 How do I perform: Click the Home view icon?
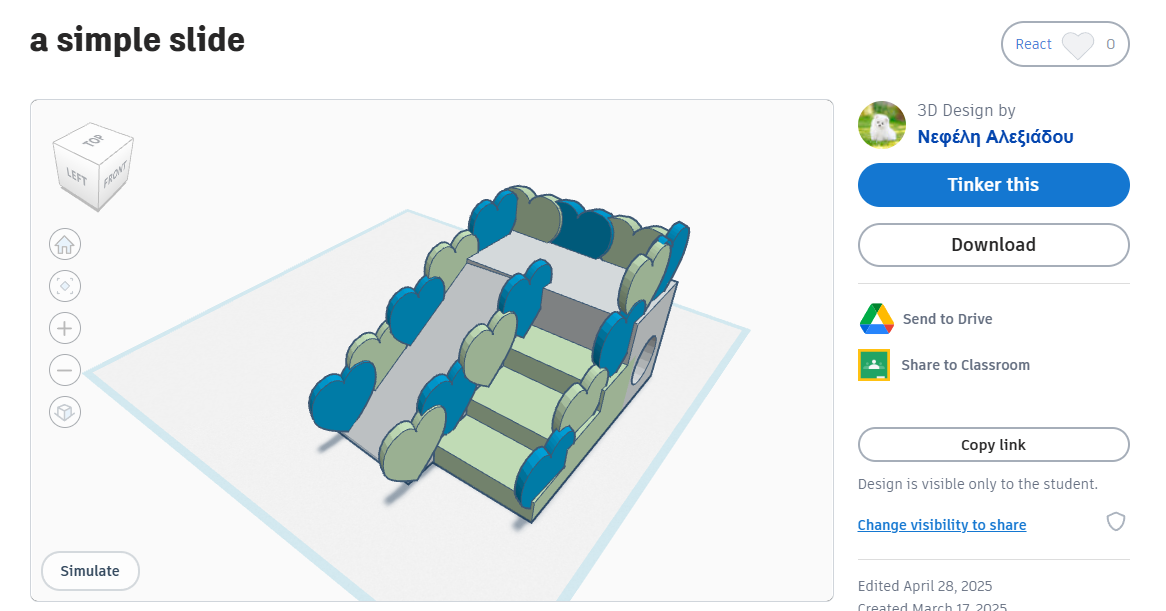pos(65,244)
